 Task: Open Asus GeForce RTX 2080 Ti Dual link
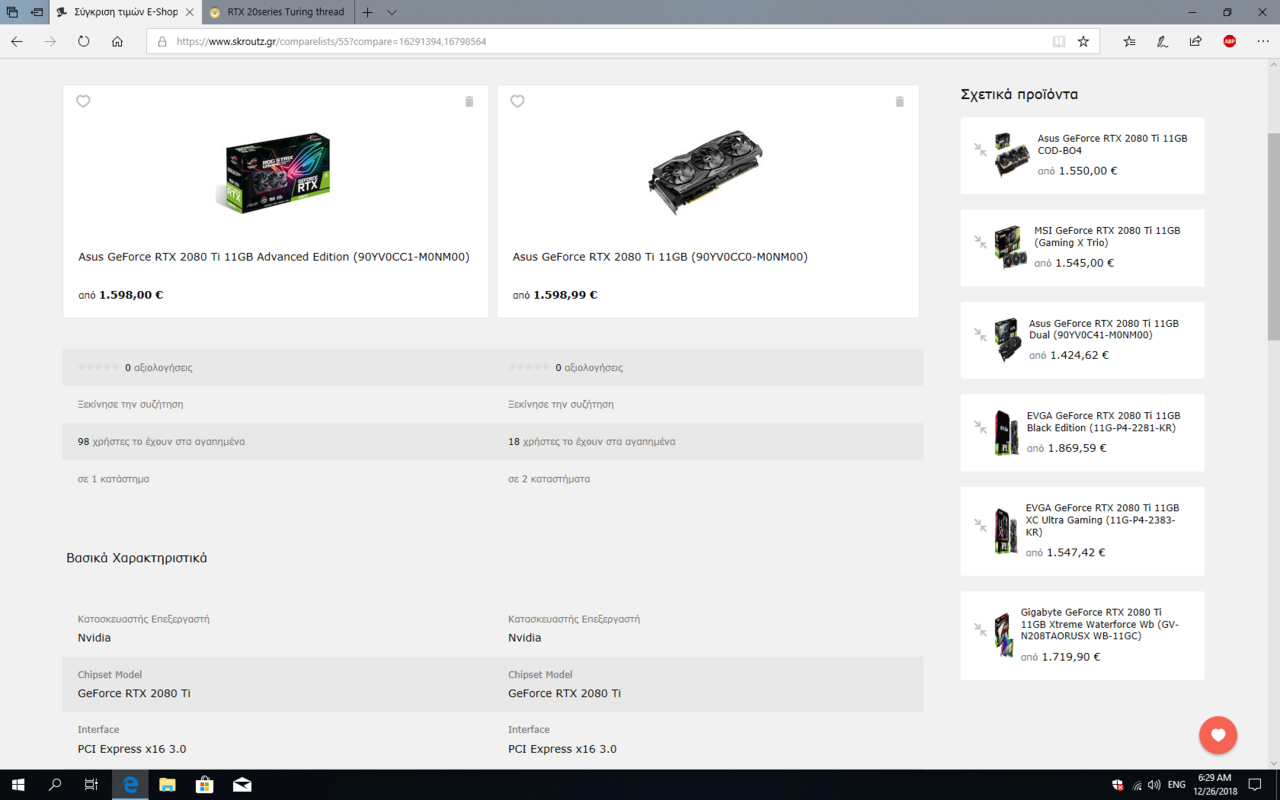tap(1104, 329)
